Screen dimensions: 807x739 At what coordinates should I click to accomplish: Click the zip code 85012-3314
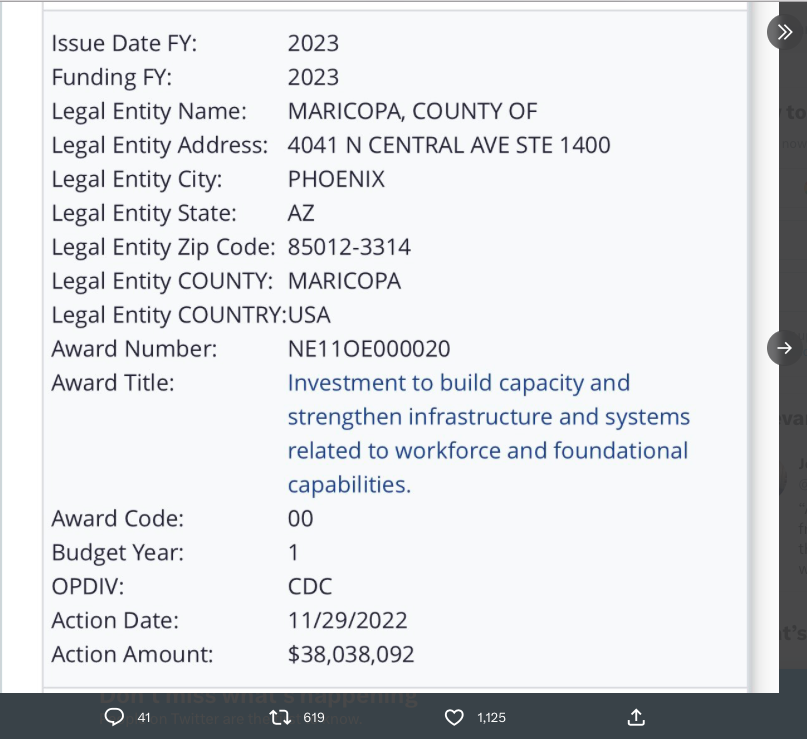click(349, 248)
